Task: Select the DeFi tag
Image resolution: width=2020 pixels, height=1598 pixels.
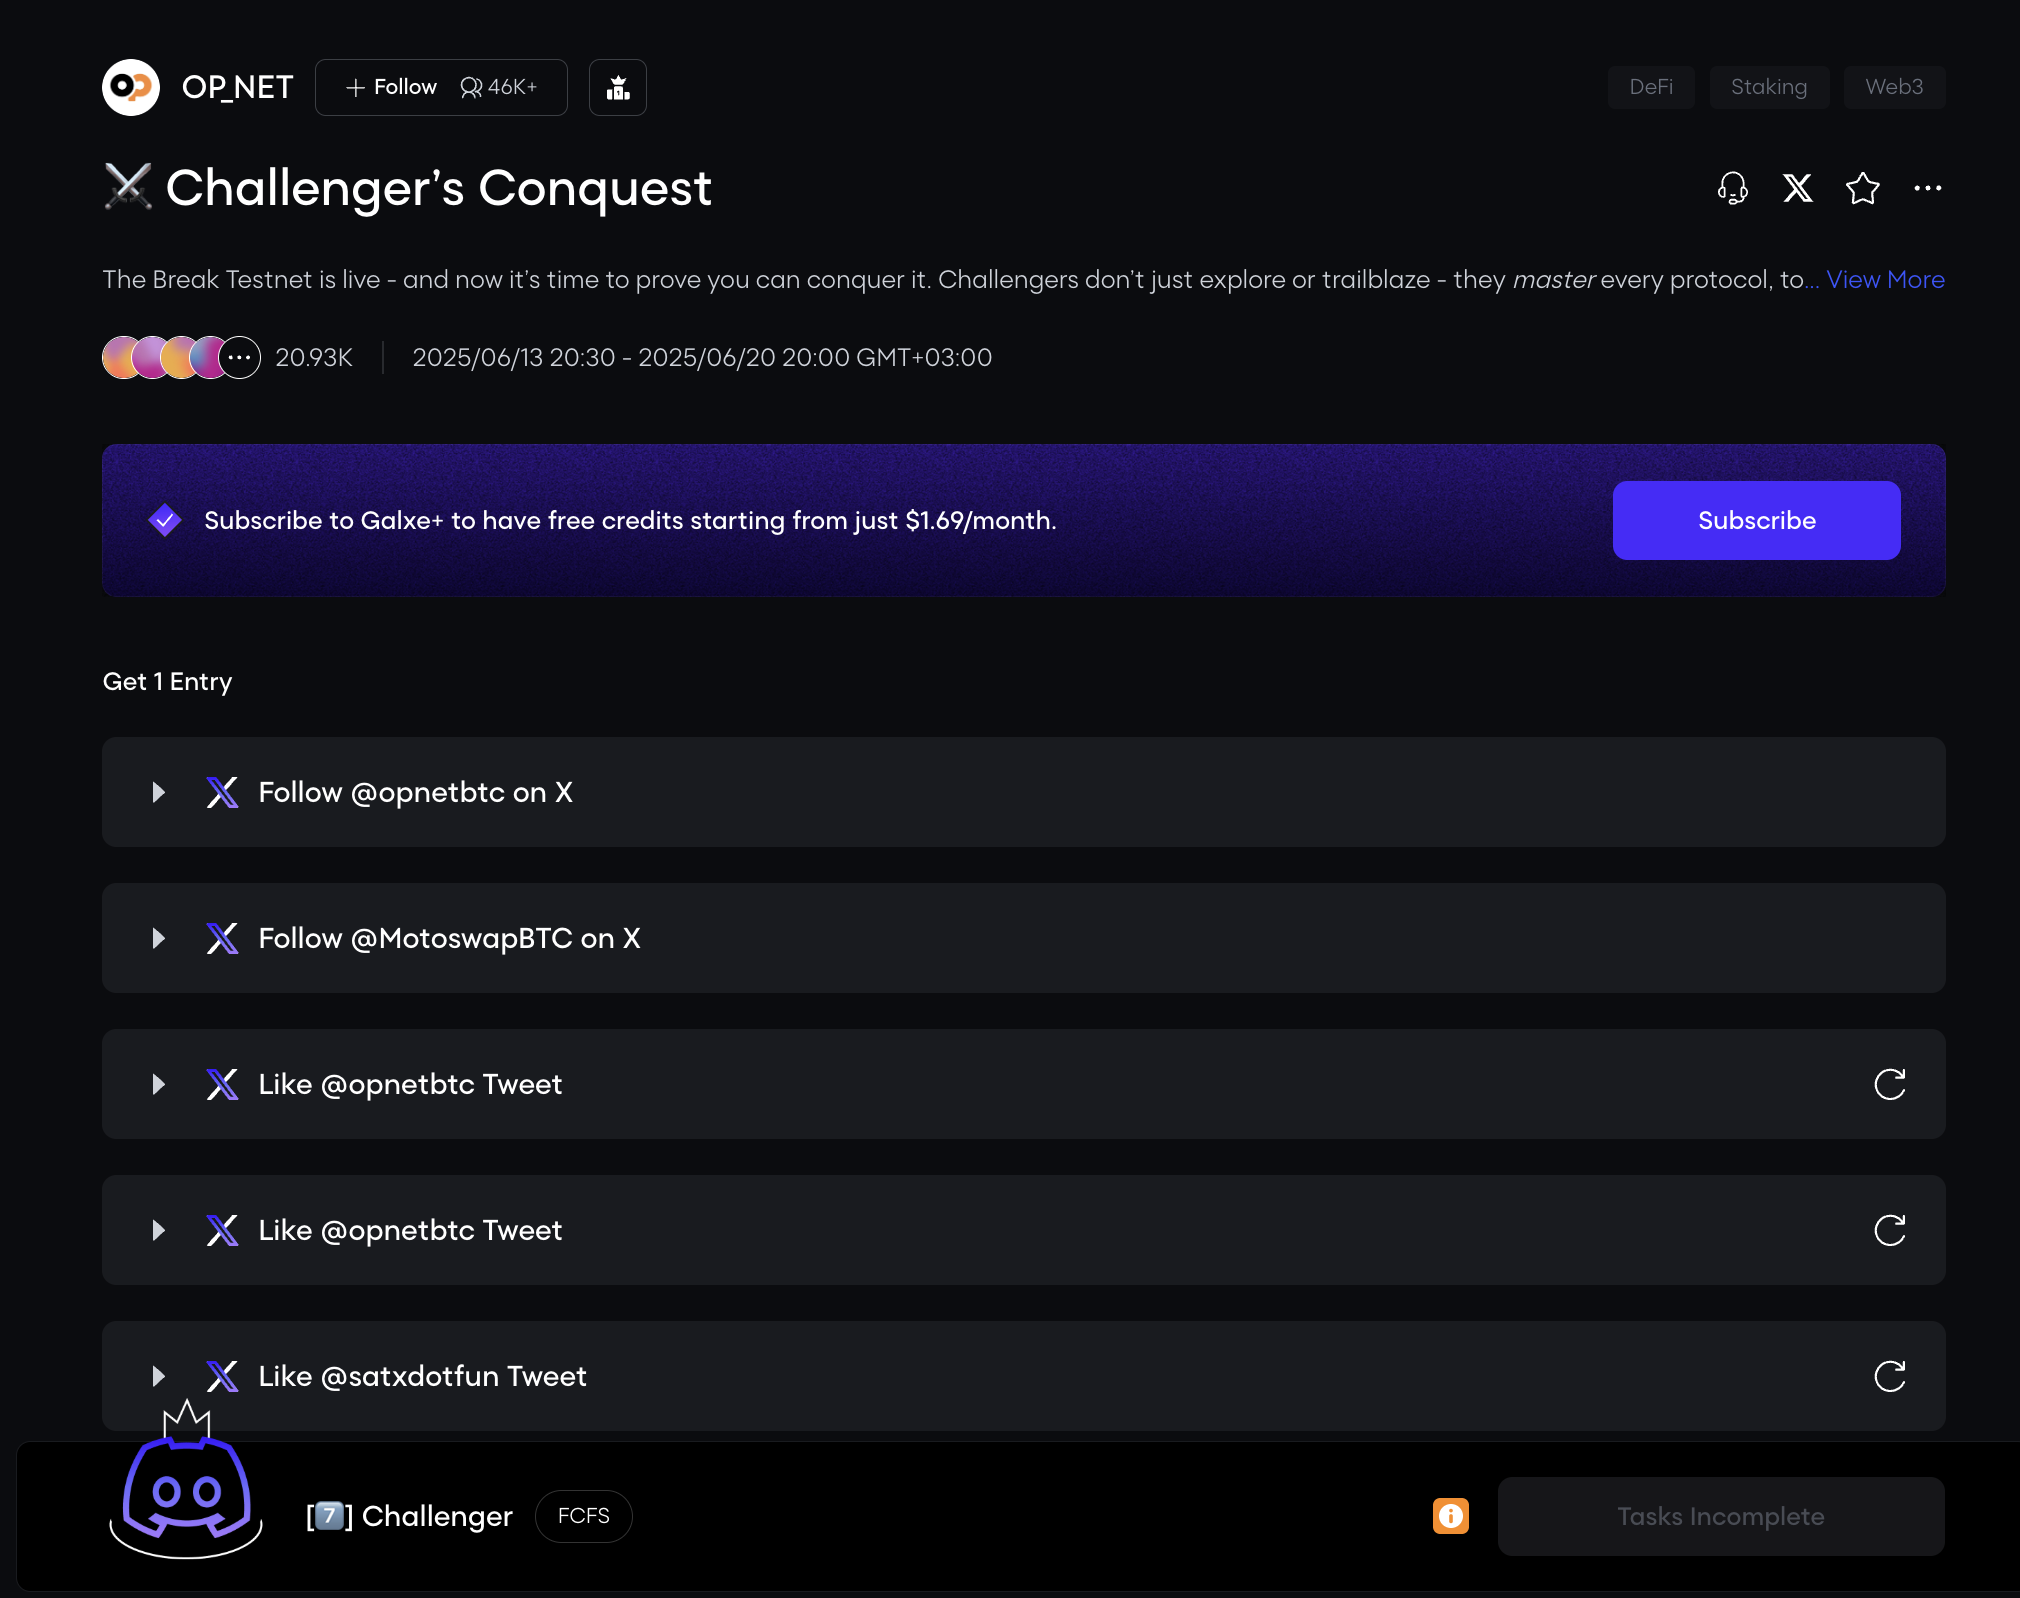Action: pyautogui.click(x=1650, y=87)
